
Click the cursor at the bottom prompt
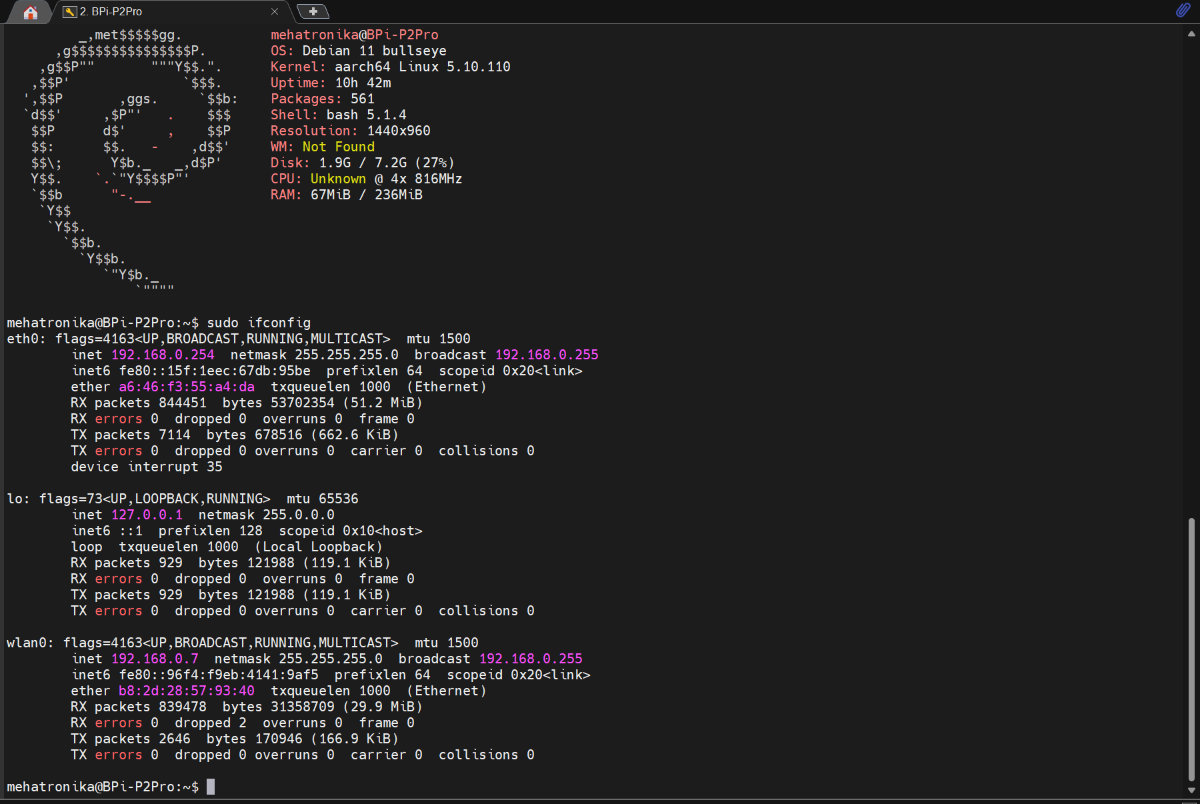pyautogui.click(x=210, y=787)
